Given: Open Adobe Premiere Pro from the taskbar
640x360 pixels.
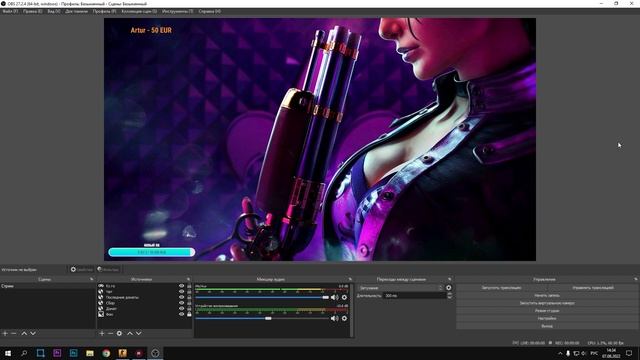Looking at the screenshot, I should (57, 353).
